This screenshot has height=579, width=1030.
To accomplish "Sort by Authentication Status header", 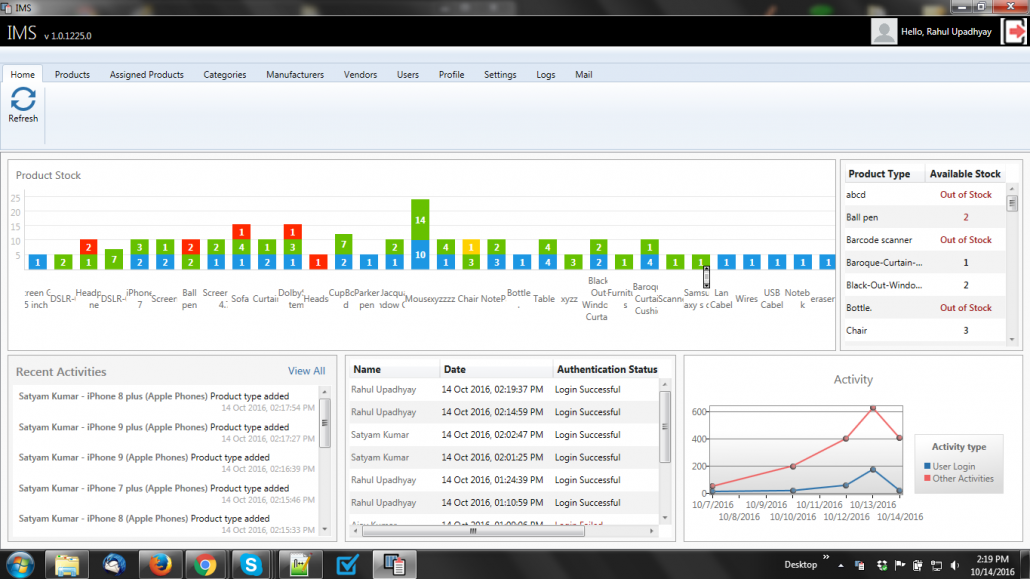I will tap(606, 369).
